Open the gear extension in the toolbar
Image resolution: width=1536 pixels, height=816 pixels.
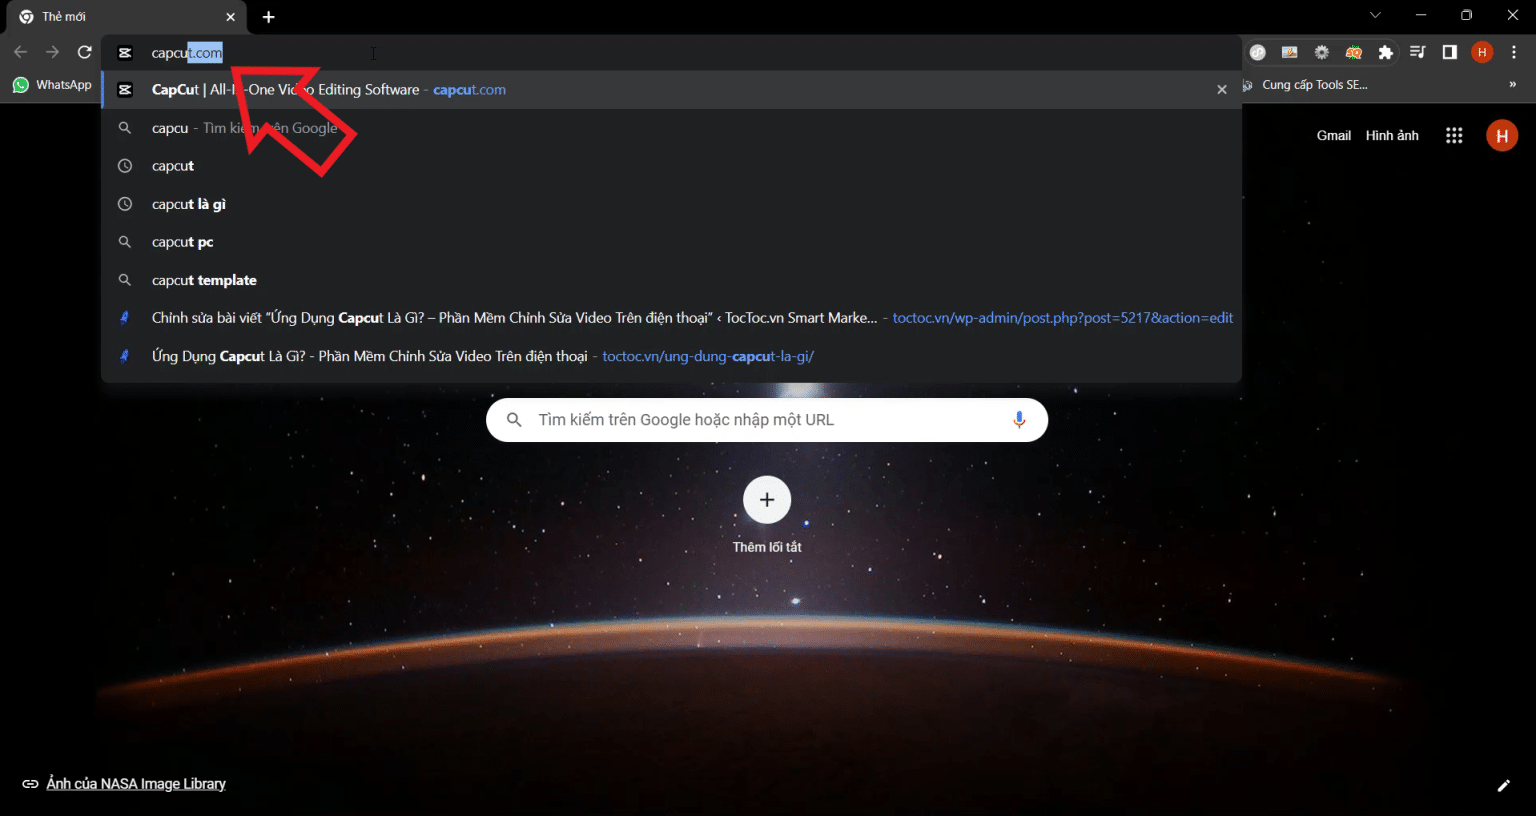pyautogui.click(x=1322, y=52)
